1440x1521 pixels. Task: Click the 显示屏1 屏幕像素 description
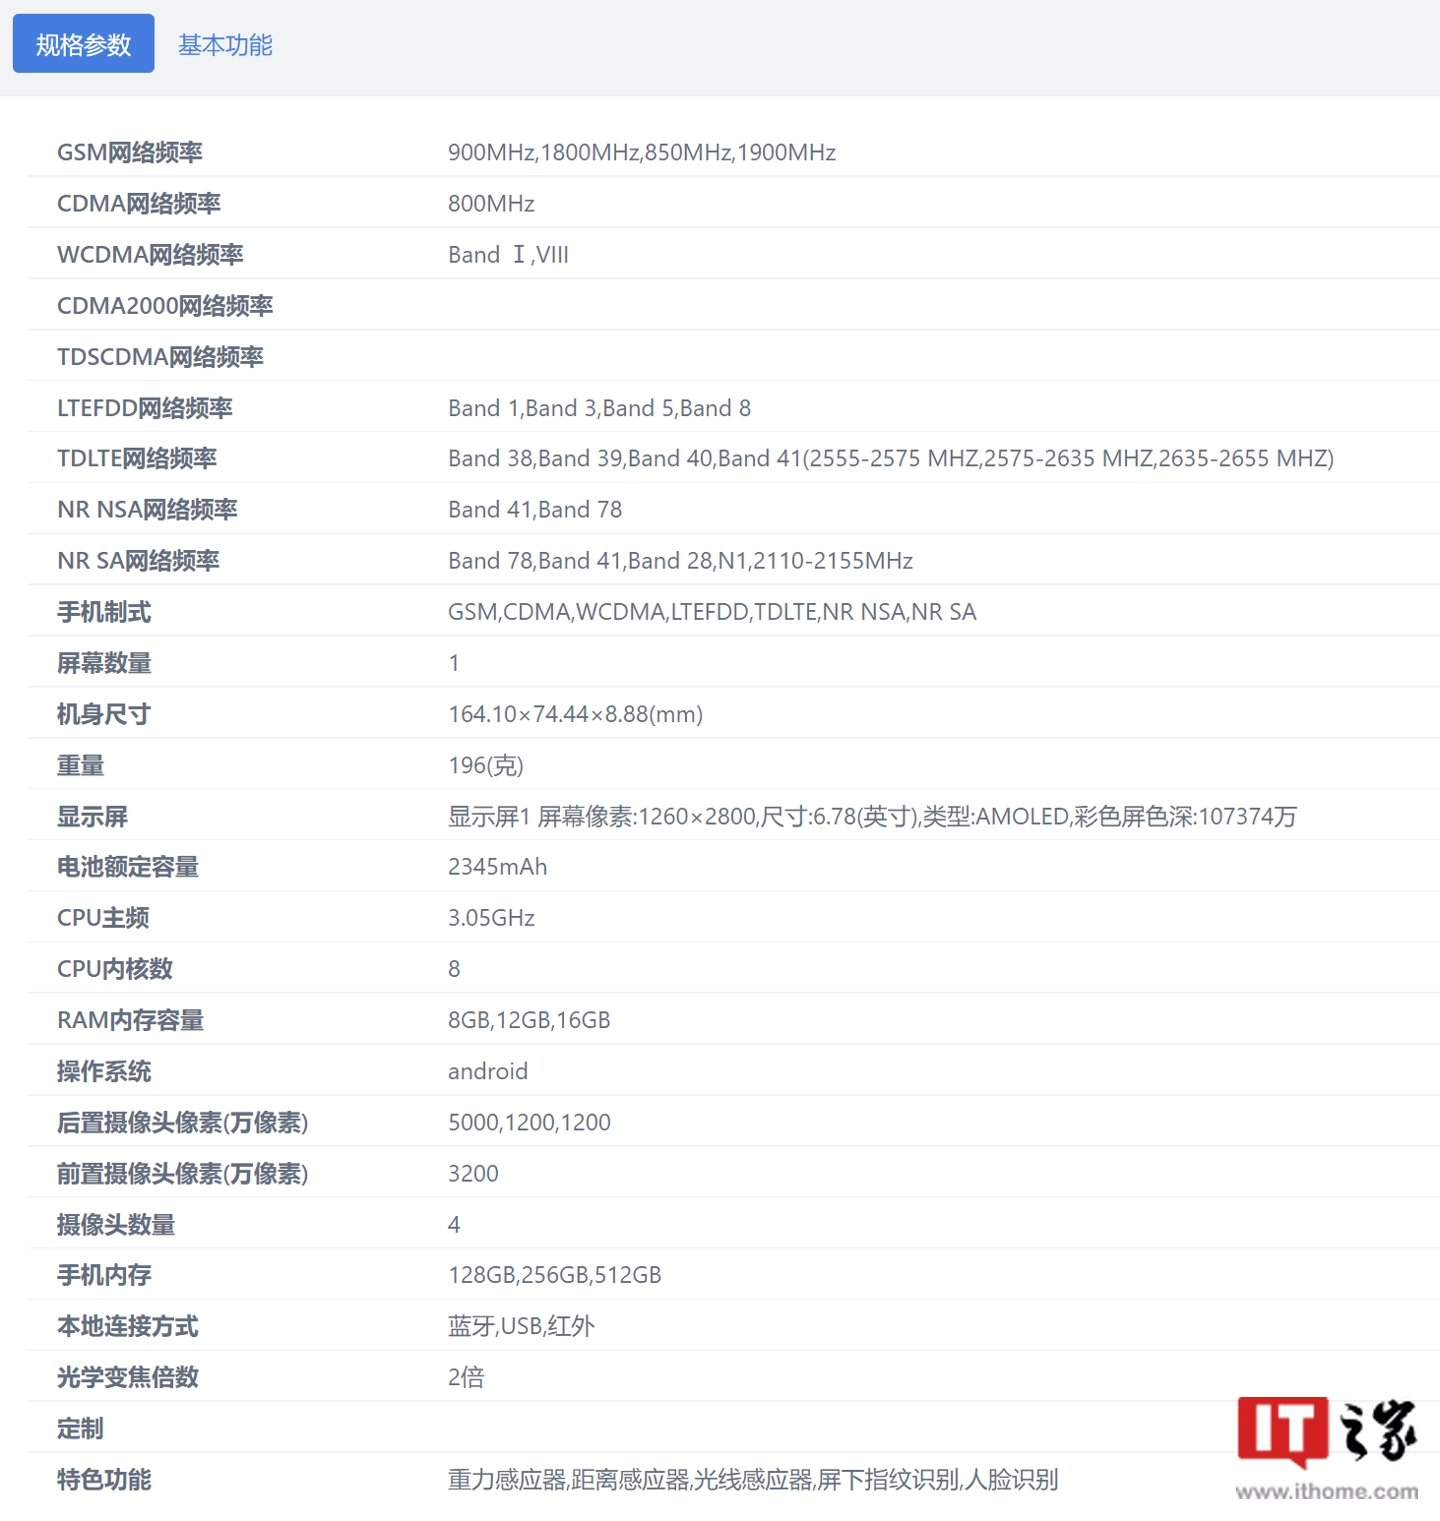[x=872, y=816]
